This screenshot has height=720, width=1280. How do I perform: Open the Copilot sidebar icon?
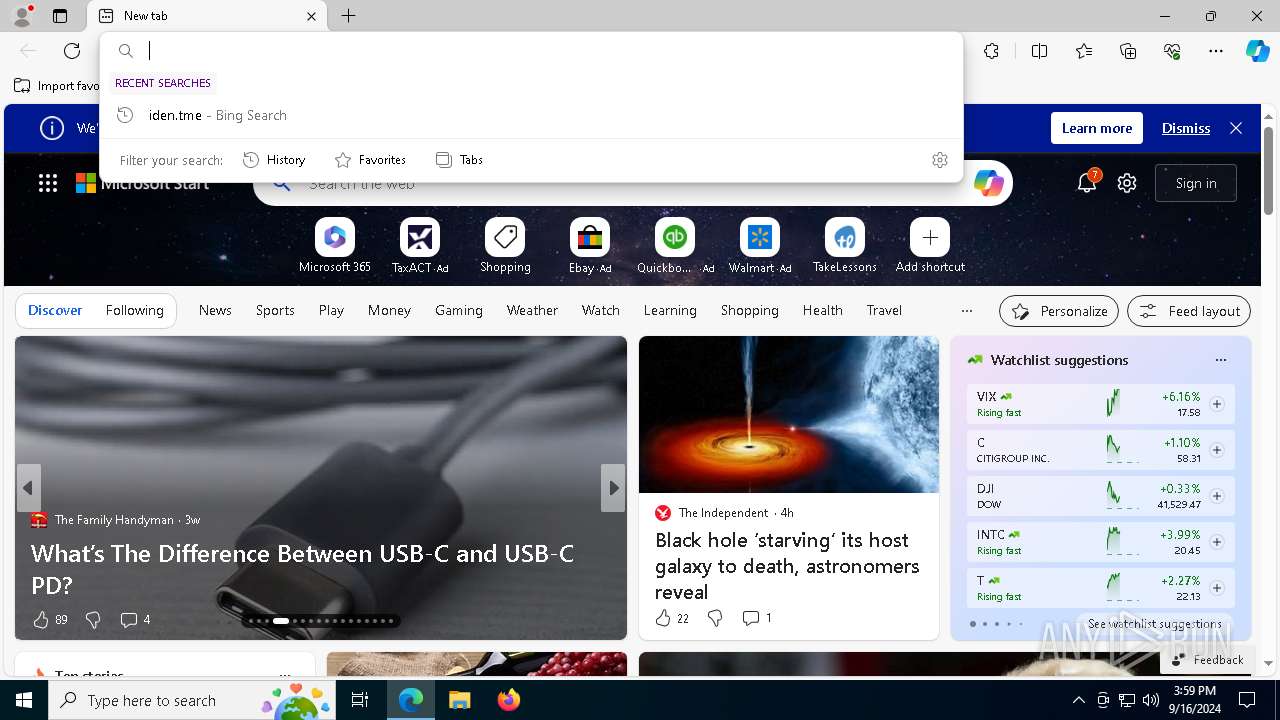coord(1257,51)
